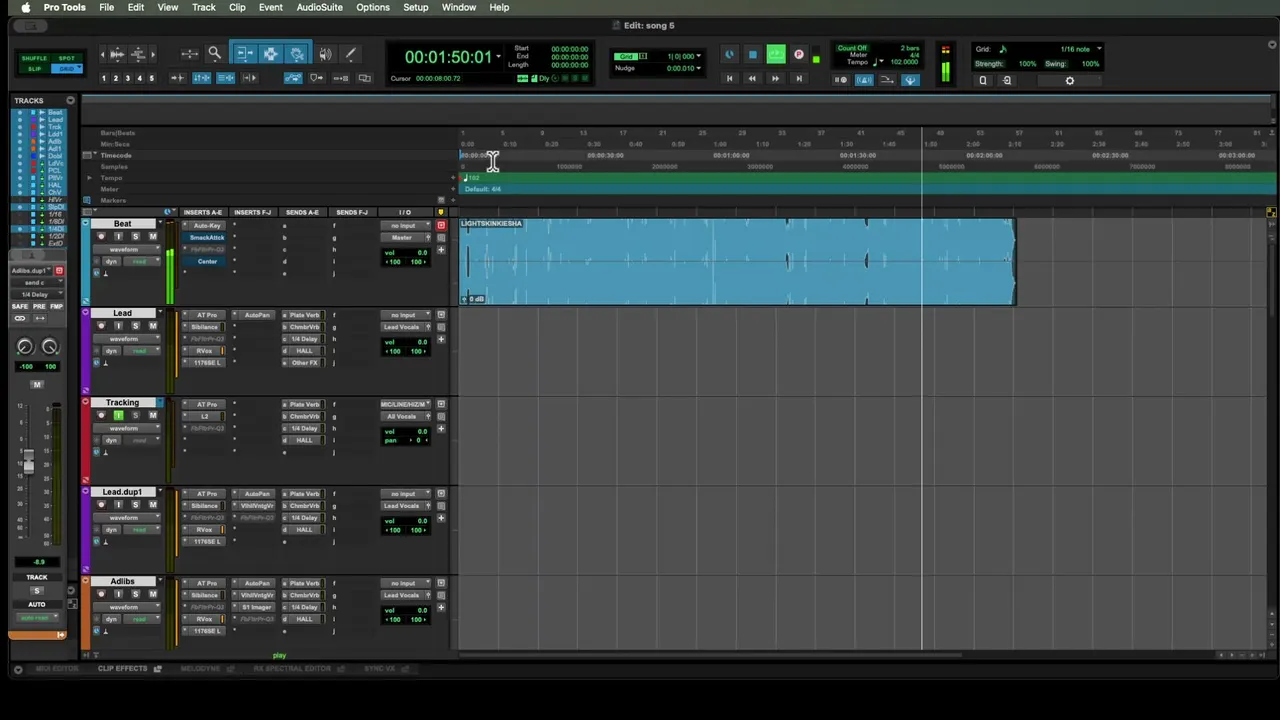Image resolution: width=1280 pixels, height=720 pixels.
Task: Mute the Adlibs track
Action: click(x=153, y=594)
